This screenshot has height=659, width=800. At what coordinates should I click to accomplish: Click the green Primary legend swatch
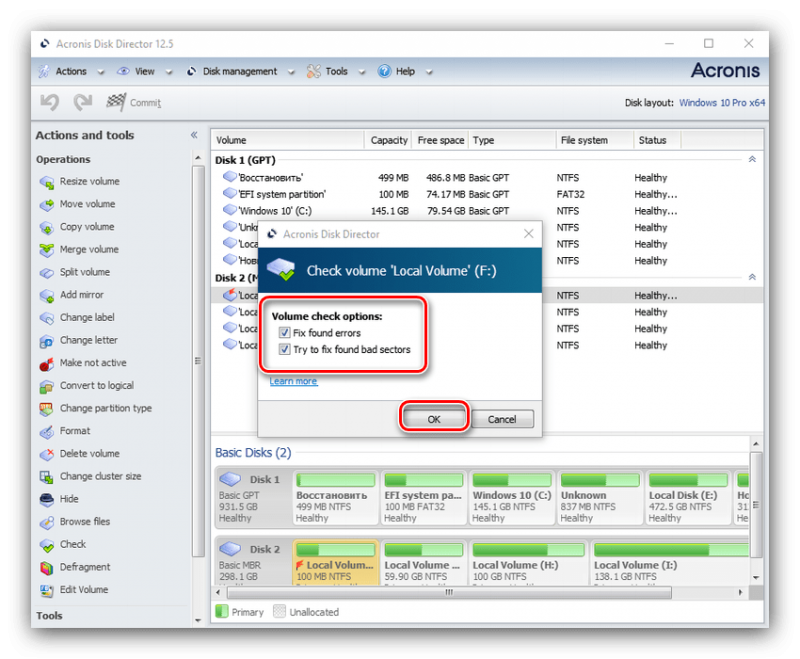click(x=221, y=612)
